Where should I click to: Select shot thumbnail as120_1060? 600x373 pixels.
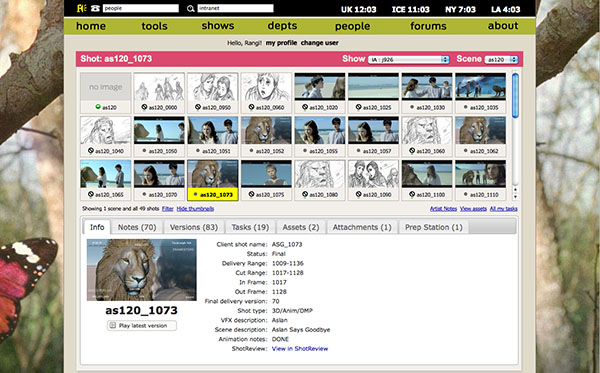pos(427,136)
